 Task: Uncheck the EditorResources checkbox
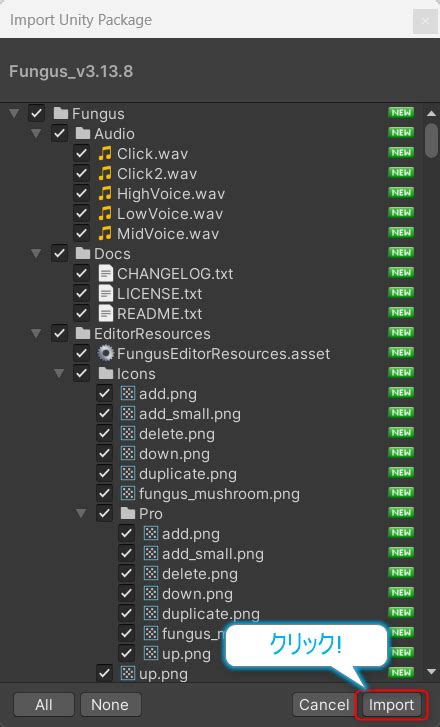[59, 333]
